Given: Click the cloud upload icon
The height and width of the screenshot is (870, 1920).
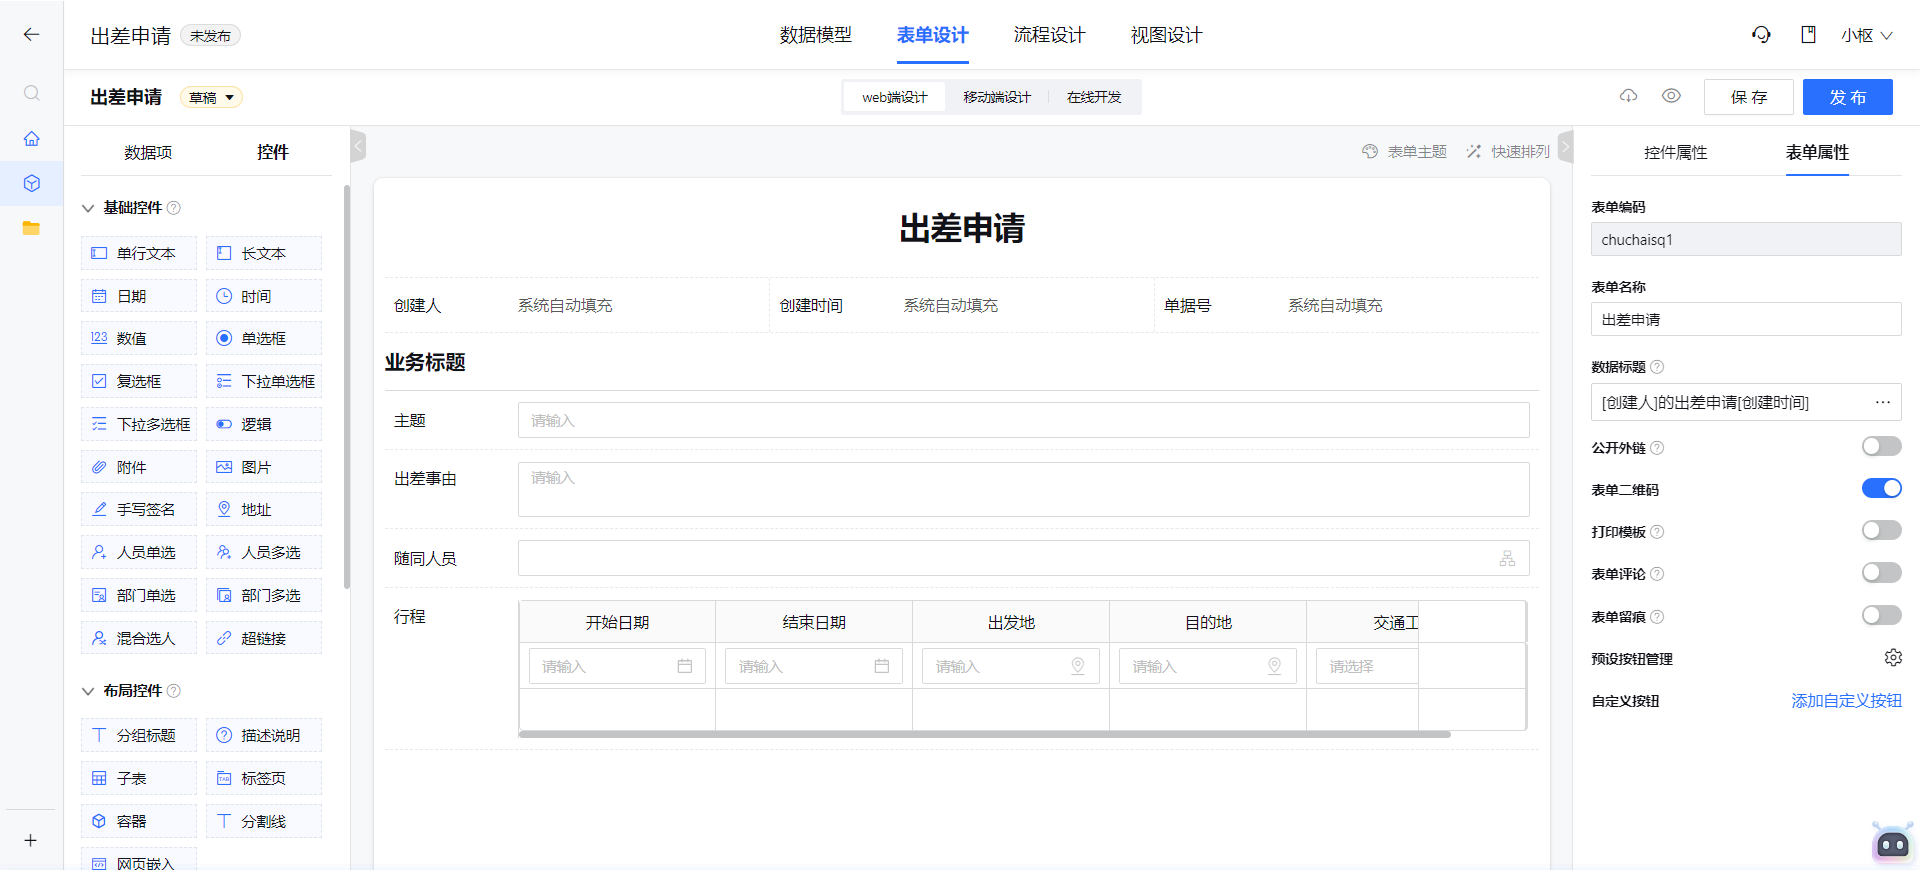Looking at the screenshot, I should point(1629,96).
